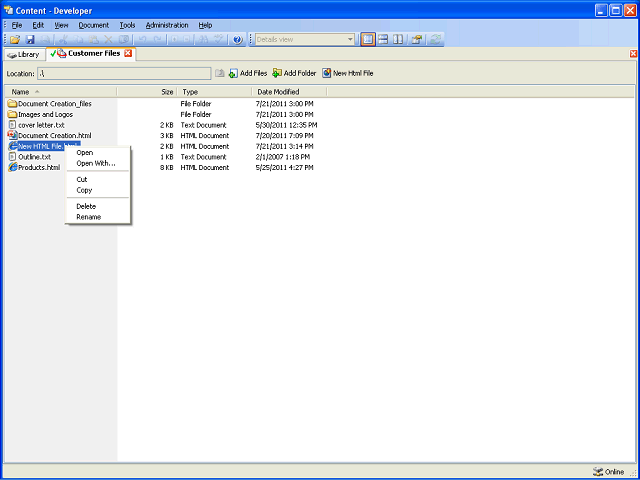The image size is (640, 480).
Task: Click the refresh icon in the toolbar
Action: pos(435,40)
